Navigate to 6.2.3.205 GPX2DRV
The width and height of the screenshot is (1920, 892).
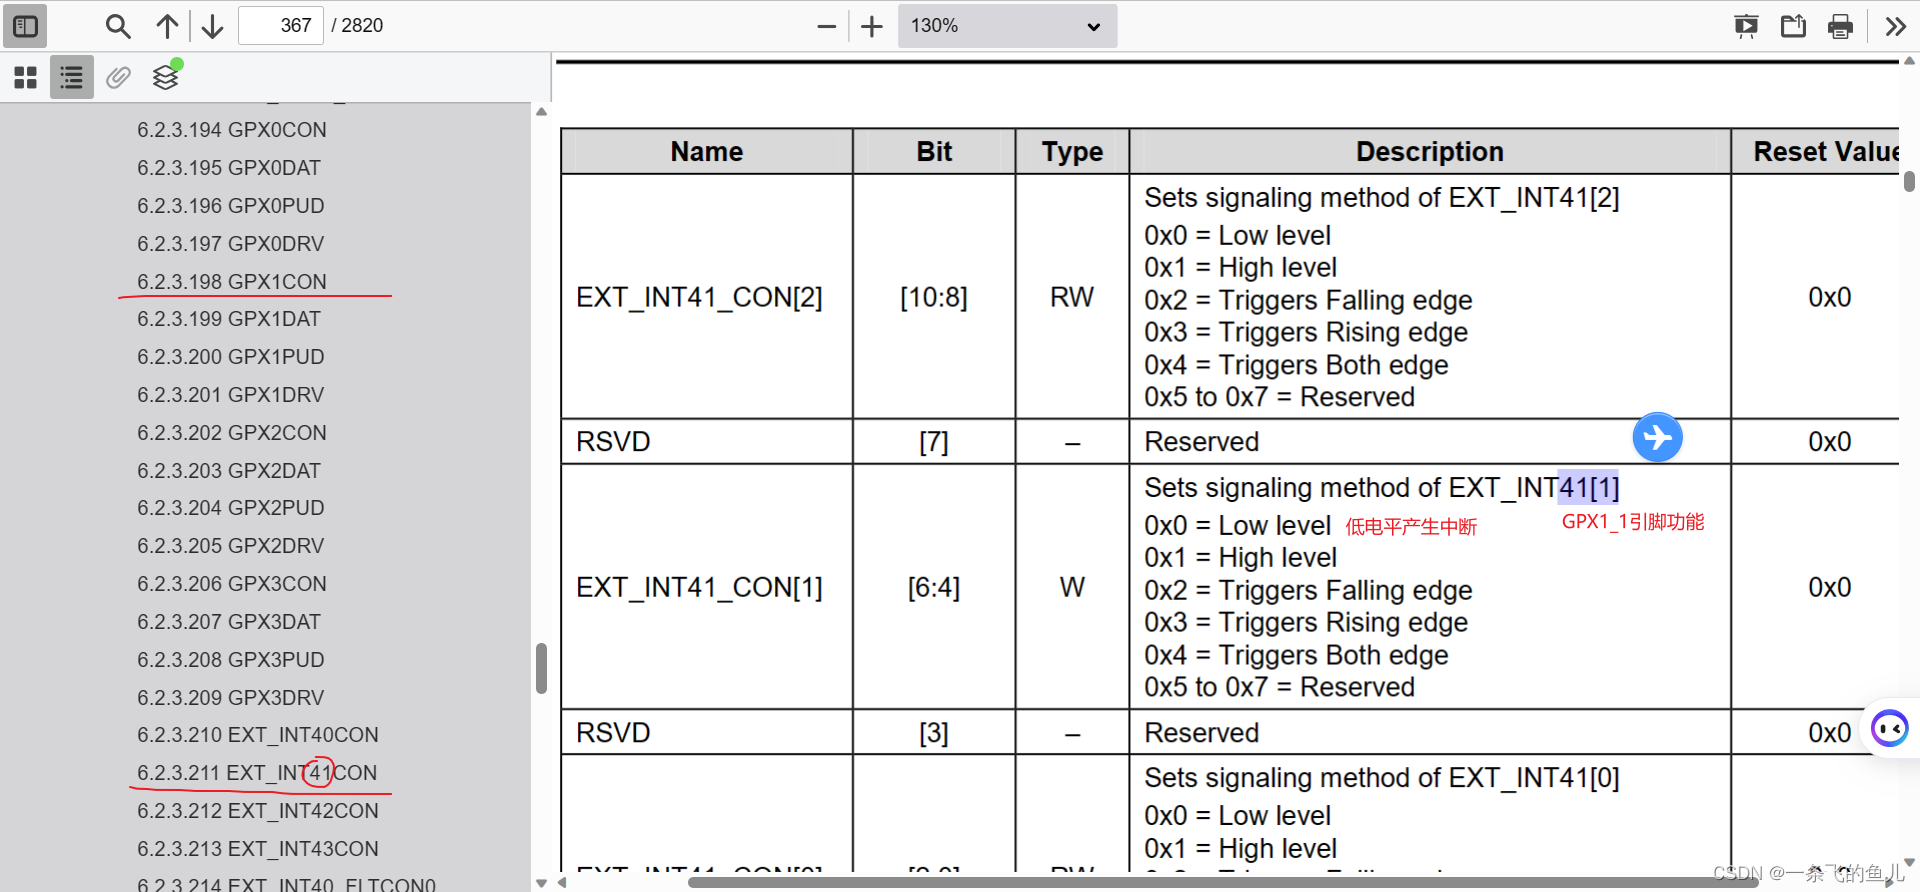(x=231, y=546)
